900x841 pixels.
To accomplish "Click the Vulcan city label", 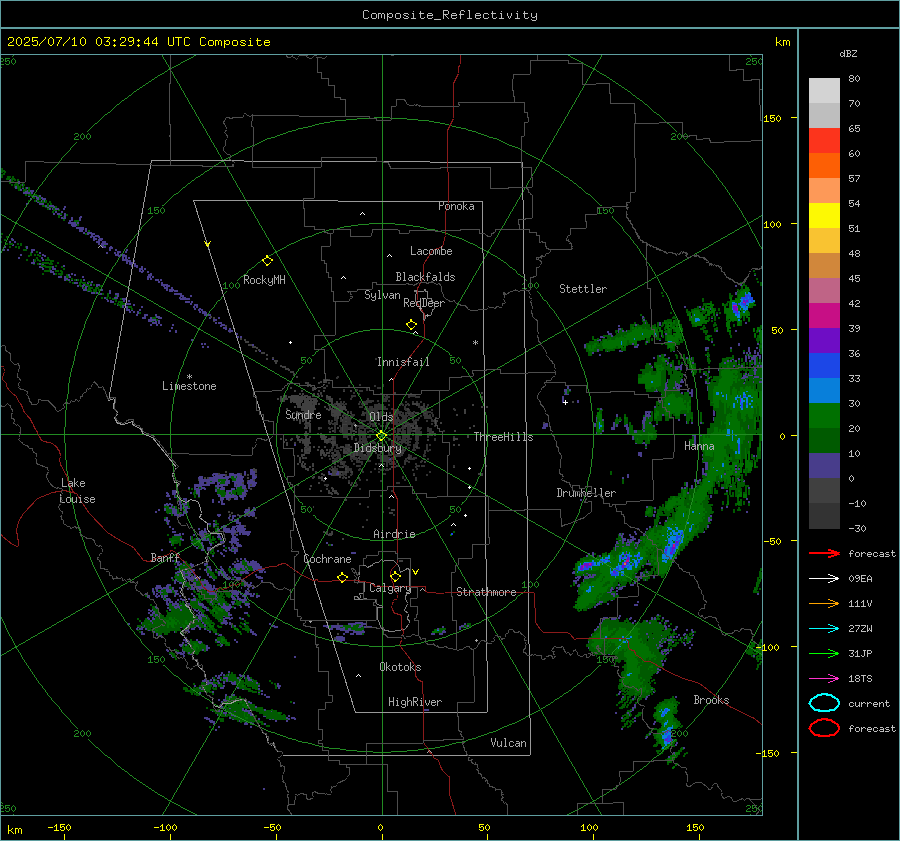I will (509, 743).
